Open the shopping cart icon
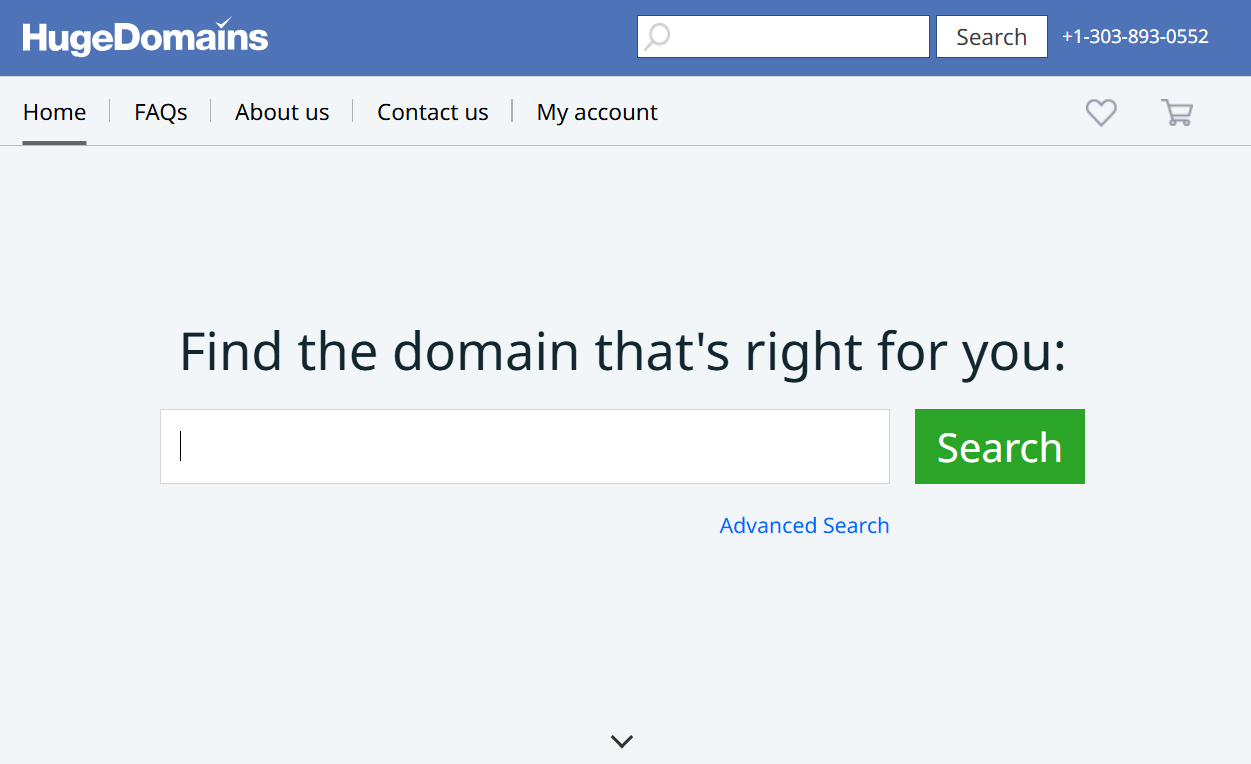Image resolution: width=1251 pixels, height=764 pixels. [x=1177, y=112]
